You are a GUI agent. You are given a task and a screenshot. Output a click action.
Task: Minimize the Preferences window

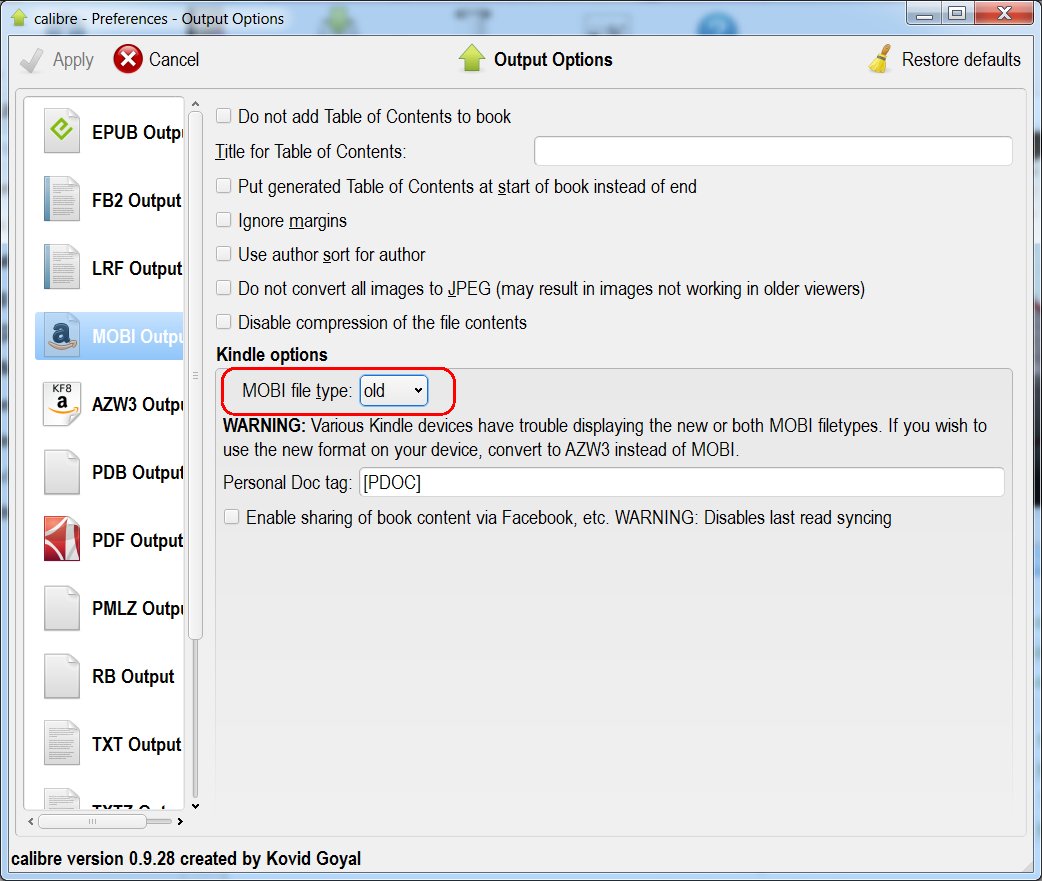(x=924, y=13)
